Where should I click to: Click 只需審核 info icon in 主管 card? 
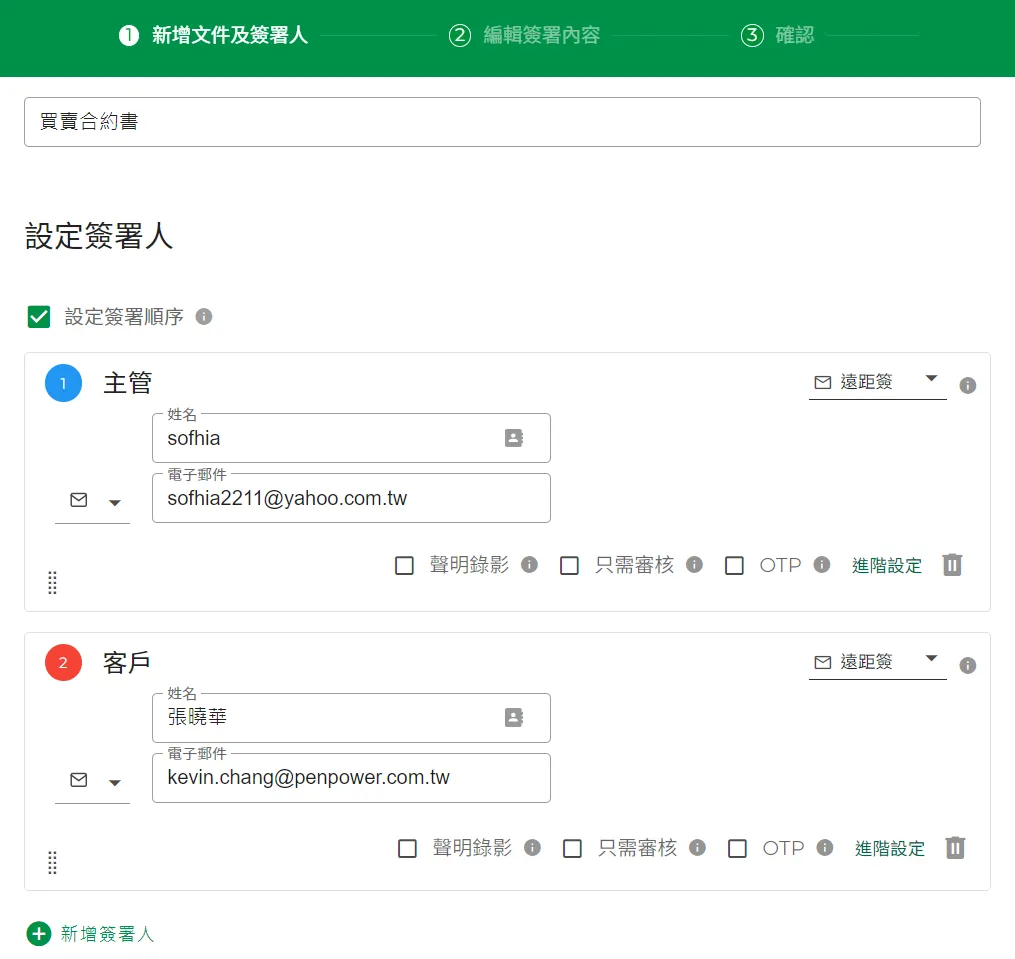click(x=695, y=565)
